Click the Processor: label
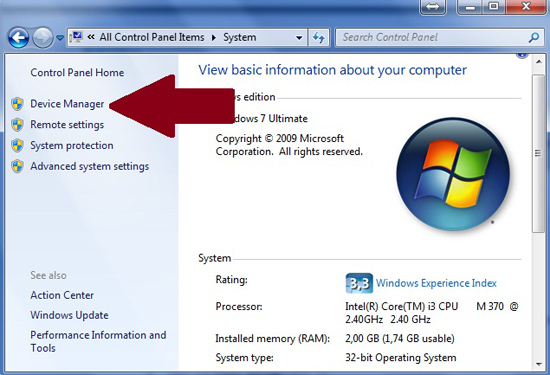 click(239, 307)
